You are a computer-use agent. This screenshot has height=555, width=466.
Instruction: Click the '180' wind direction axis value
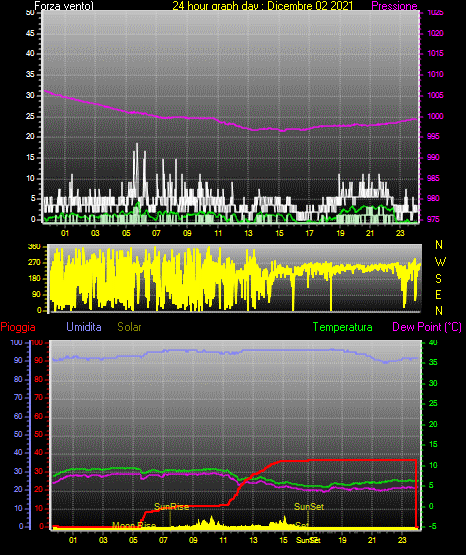coord(34,278)
